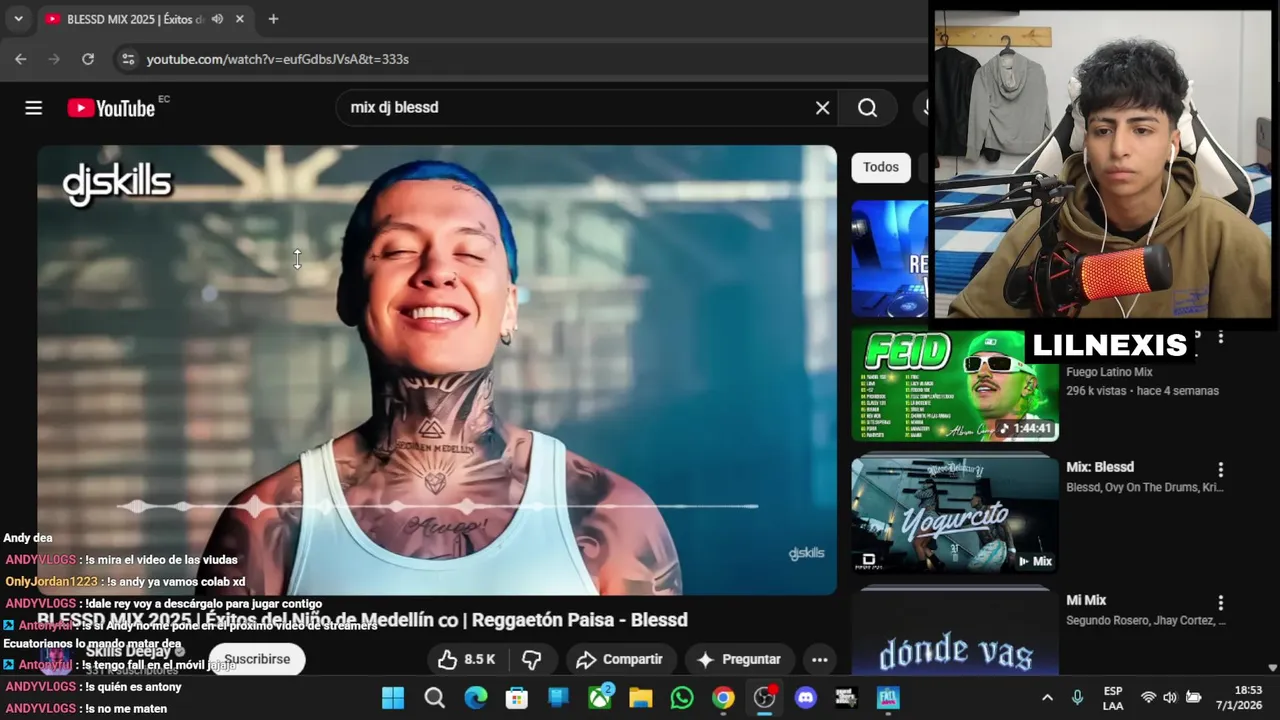Open GTA V from taskbar
1280x720 pixels.
(x=846, y=698)
